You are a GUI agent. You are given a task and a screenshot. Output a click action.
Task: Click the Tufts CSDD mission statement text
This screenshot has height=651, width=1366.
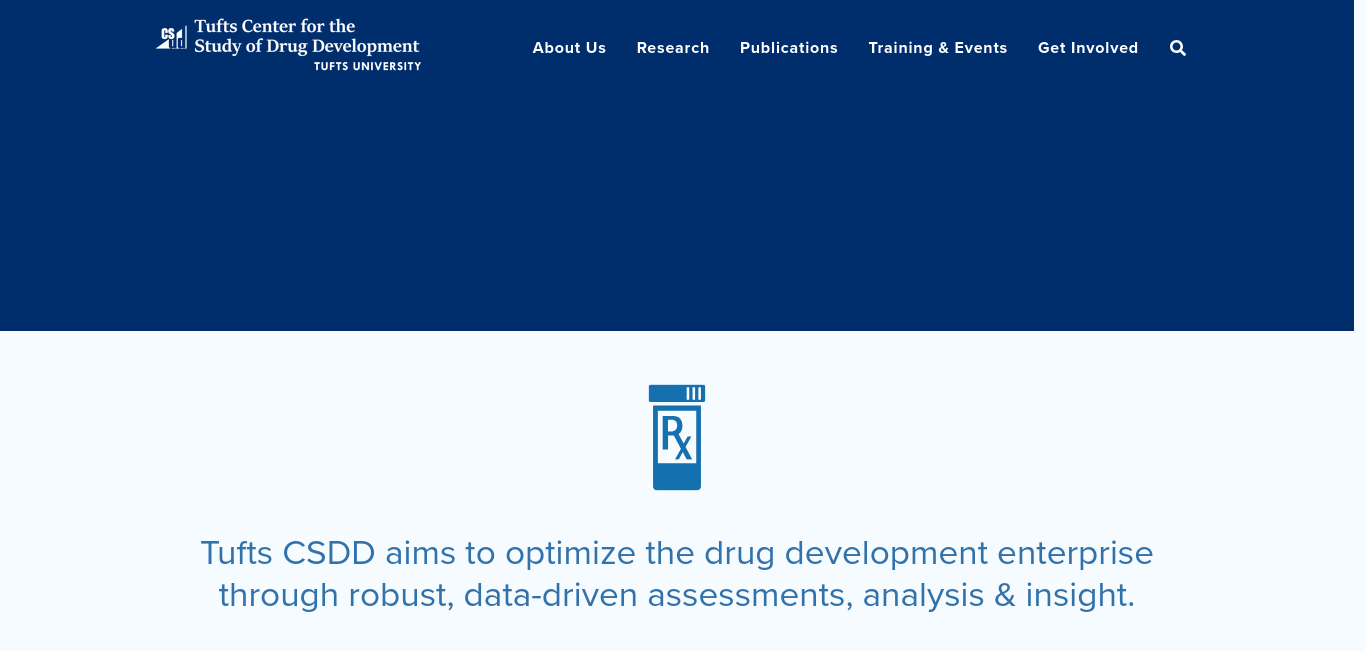tap(677, 573)
